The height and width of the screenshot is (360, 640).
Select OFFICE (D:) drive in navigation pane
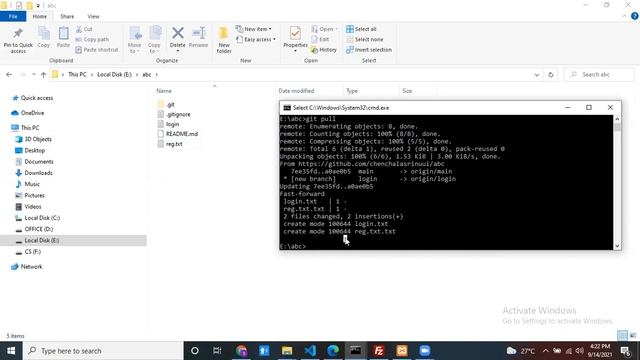(34, 229)
